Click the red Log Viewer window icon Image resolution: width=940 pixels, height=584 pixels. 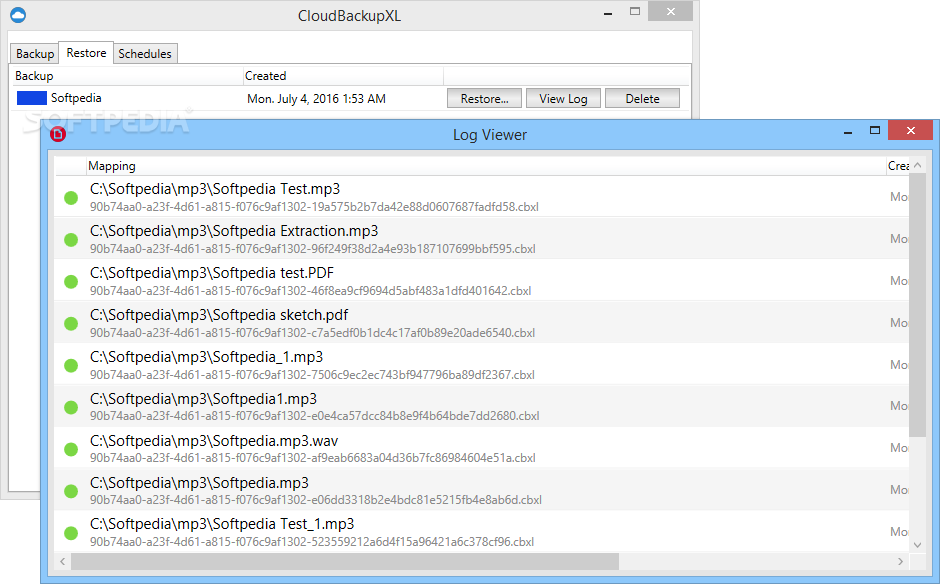pyautogui.click(x=58, y=134)
